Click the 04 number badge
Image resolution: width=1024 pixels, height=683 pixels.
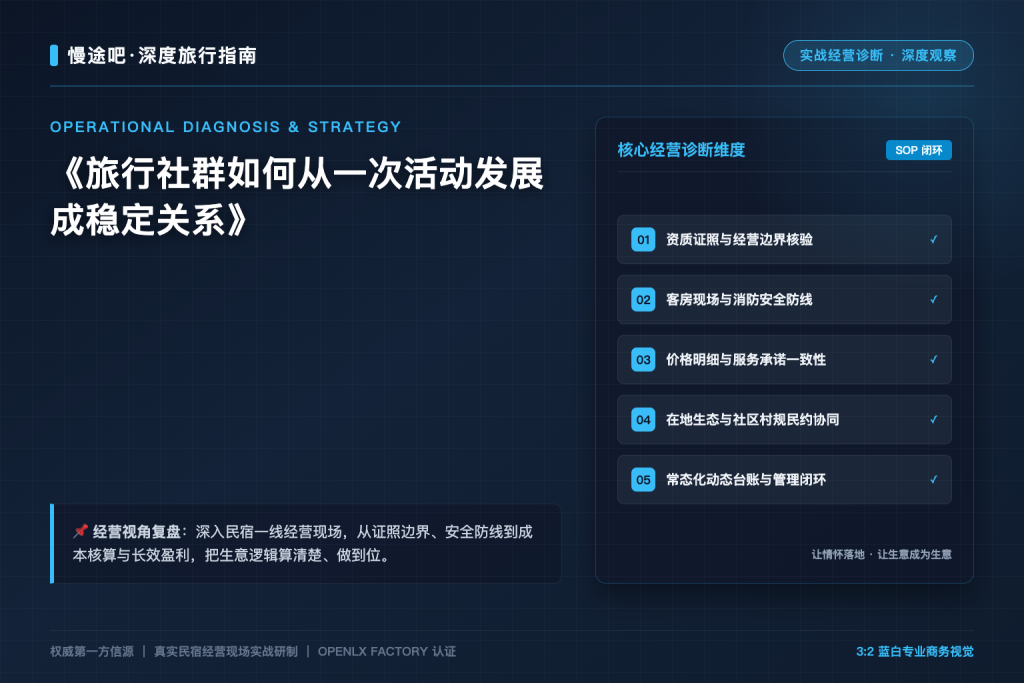coord(643,420)
